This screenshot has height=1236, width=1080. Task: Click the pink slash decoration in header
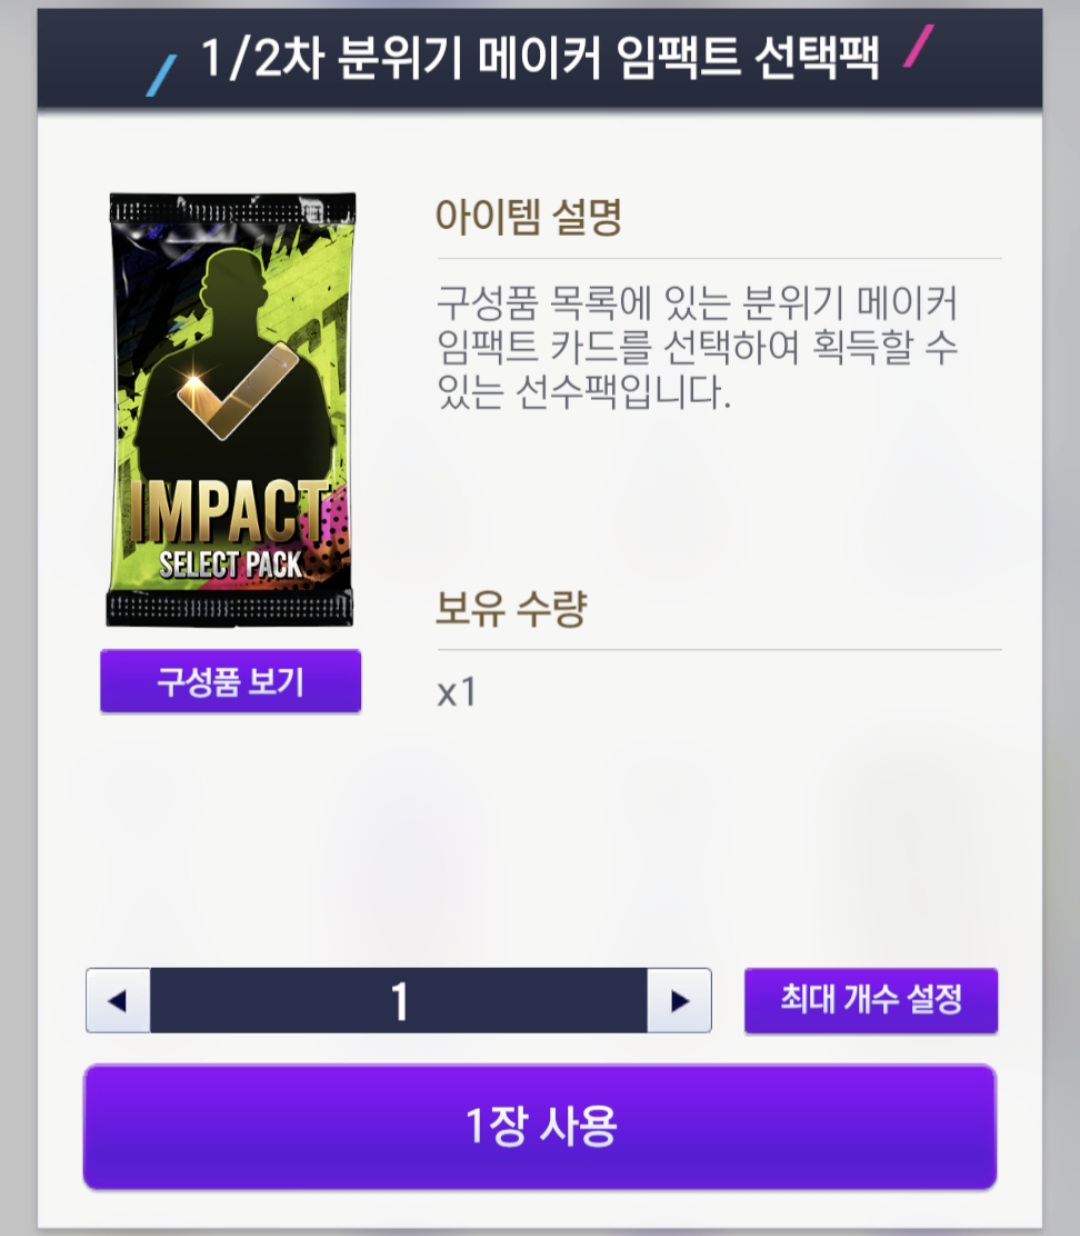918,46
